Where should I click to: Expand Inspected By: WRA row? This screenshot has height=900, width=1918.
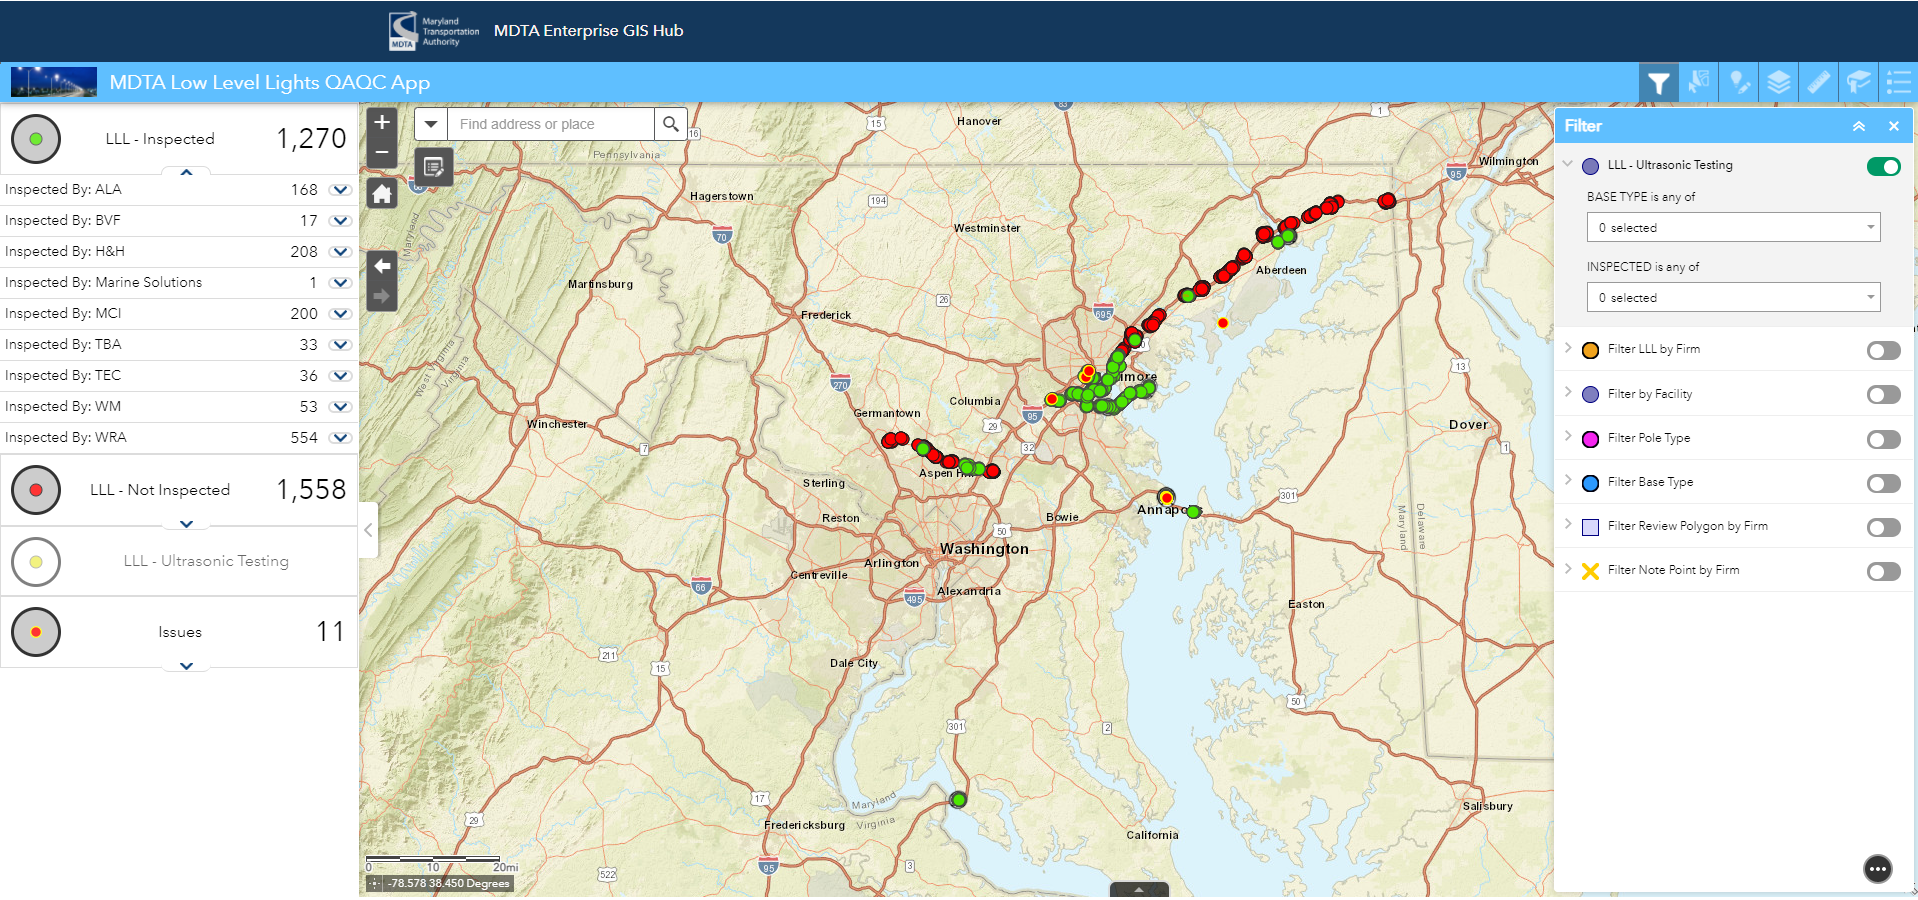pyautogui.click(x=341, y=438)
